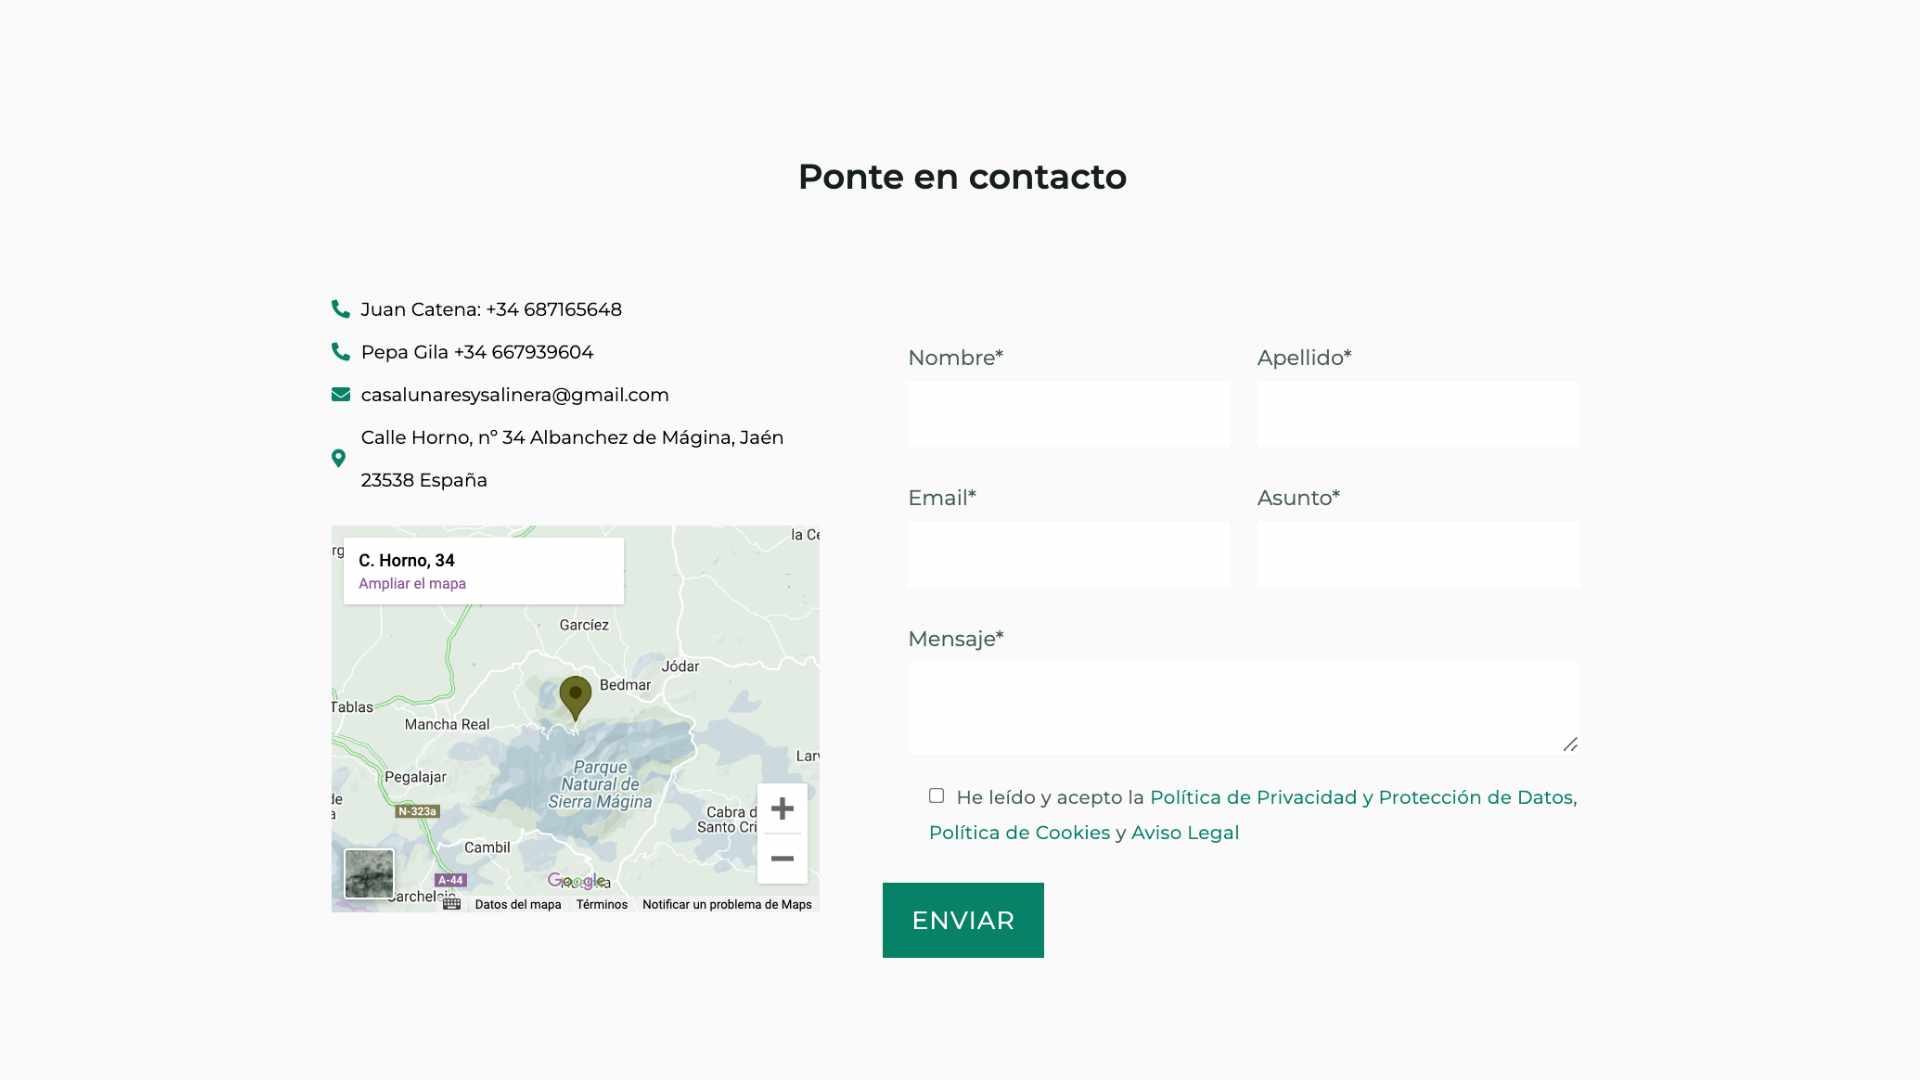Open map Términos link
The height and width of the screenshot is (1080, 1920).
coord(602,905)
